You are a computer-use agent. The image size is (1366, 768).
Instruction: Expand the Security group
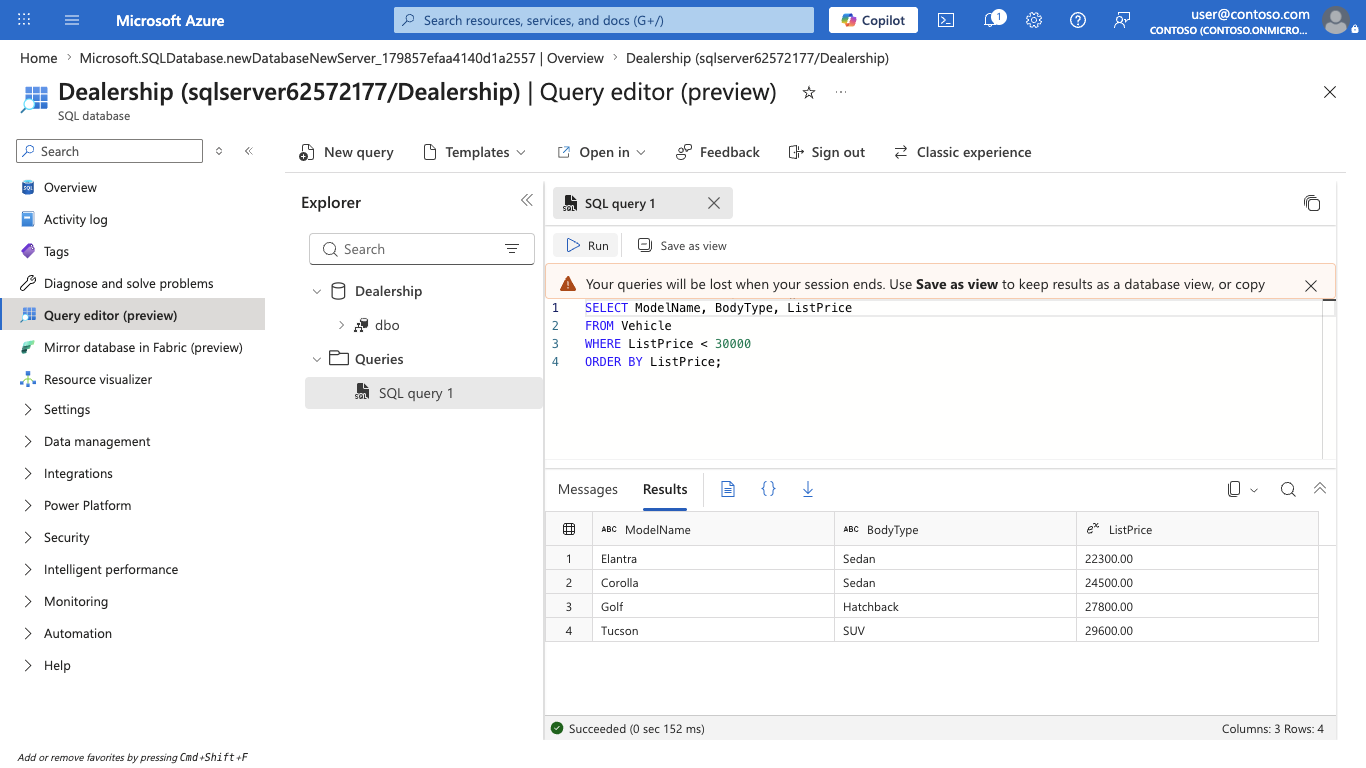point(28,537)
